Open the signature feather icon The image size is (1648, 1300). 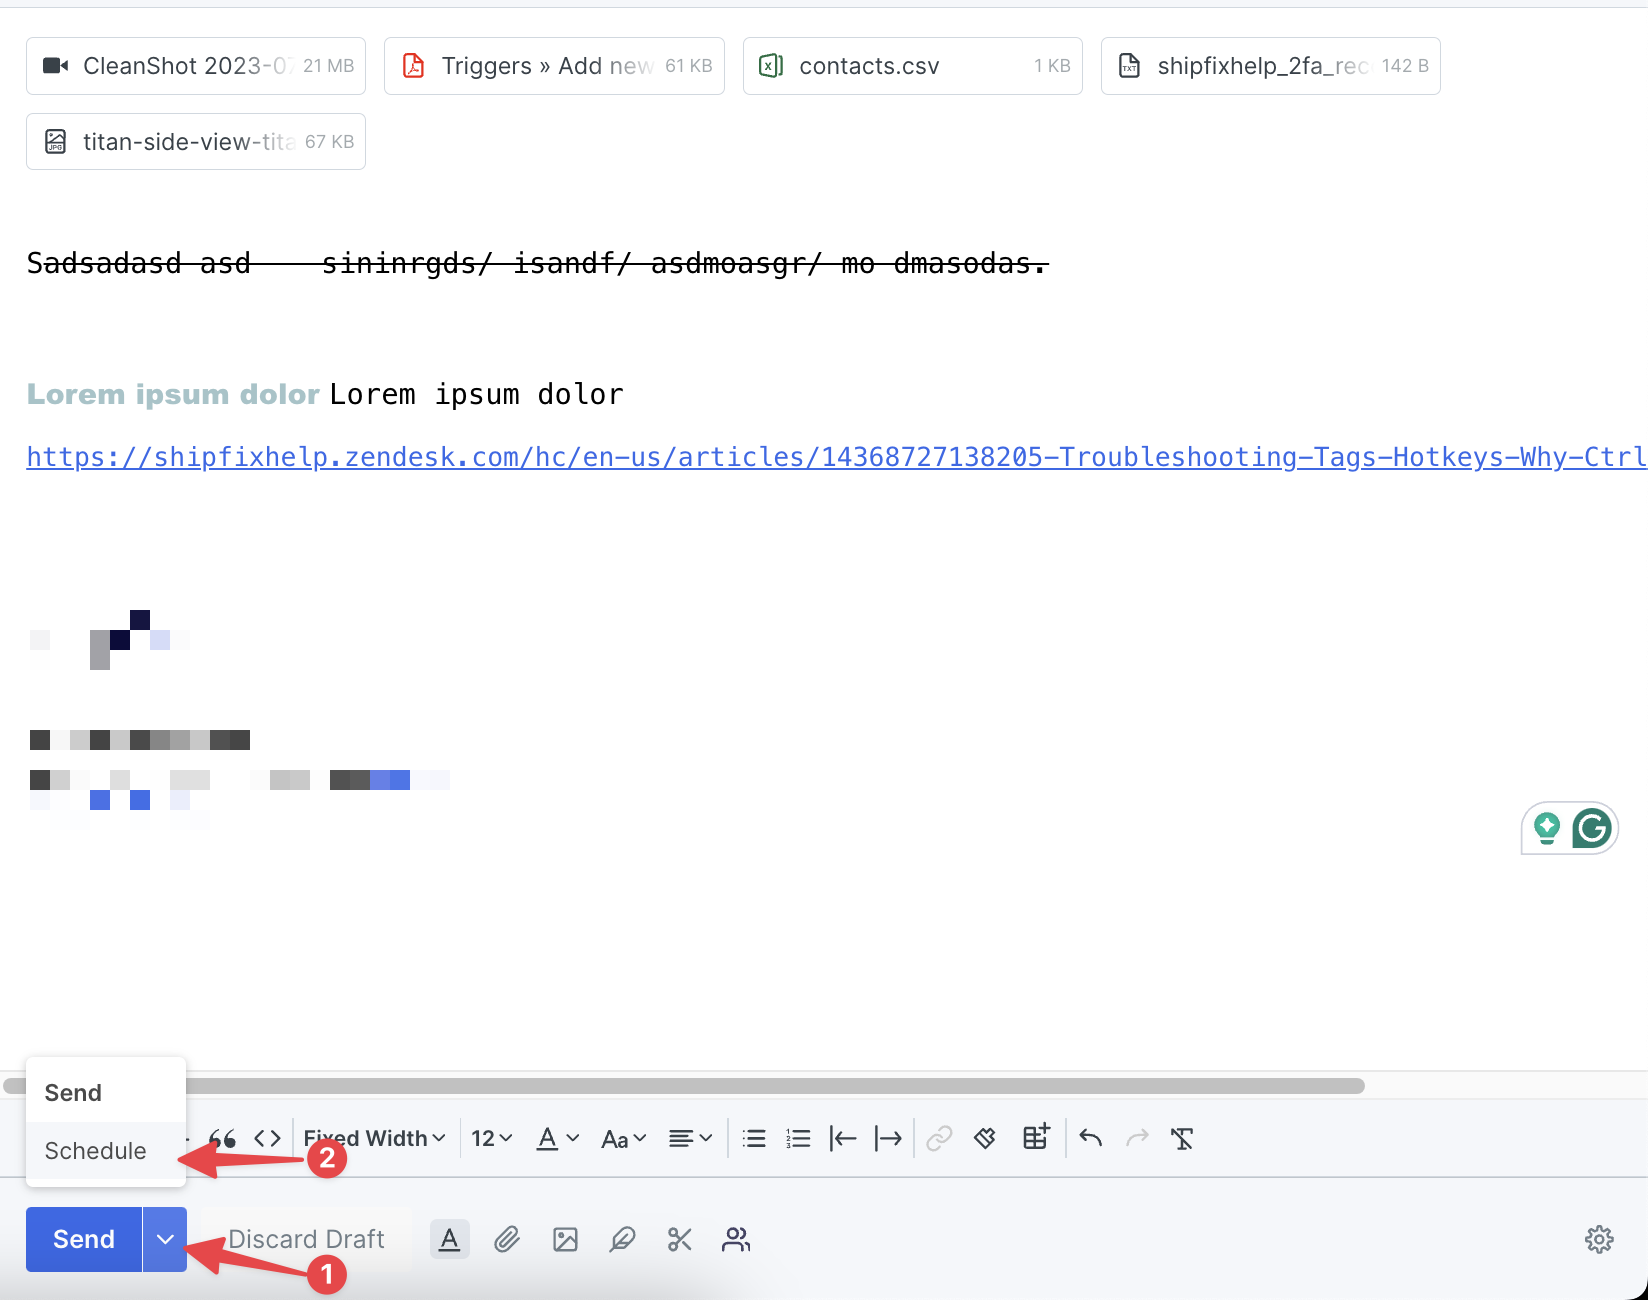[x=622, y=1240]
